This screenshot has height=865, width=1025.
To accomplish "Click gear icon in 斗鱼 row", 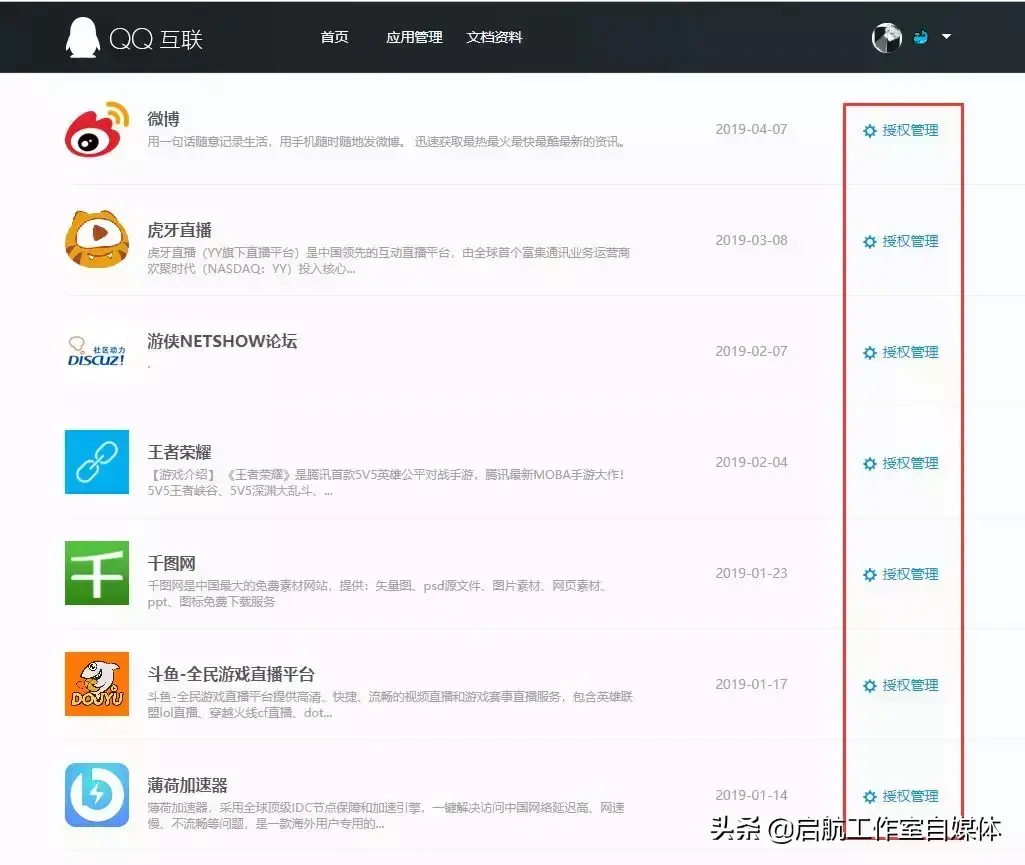I will (869, 686).
